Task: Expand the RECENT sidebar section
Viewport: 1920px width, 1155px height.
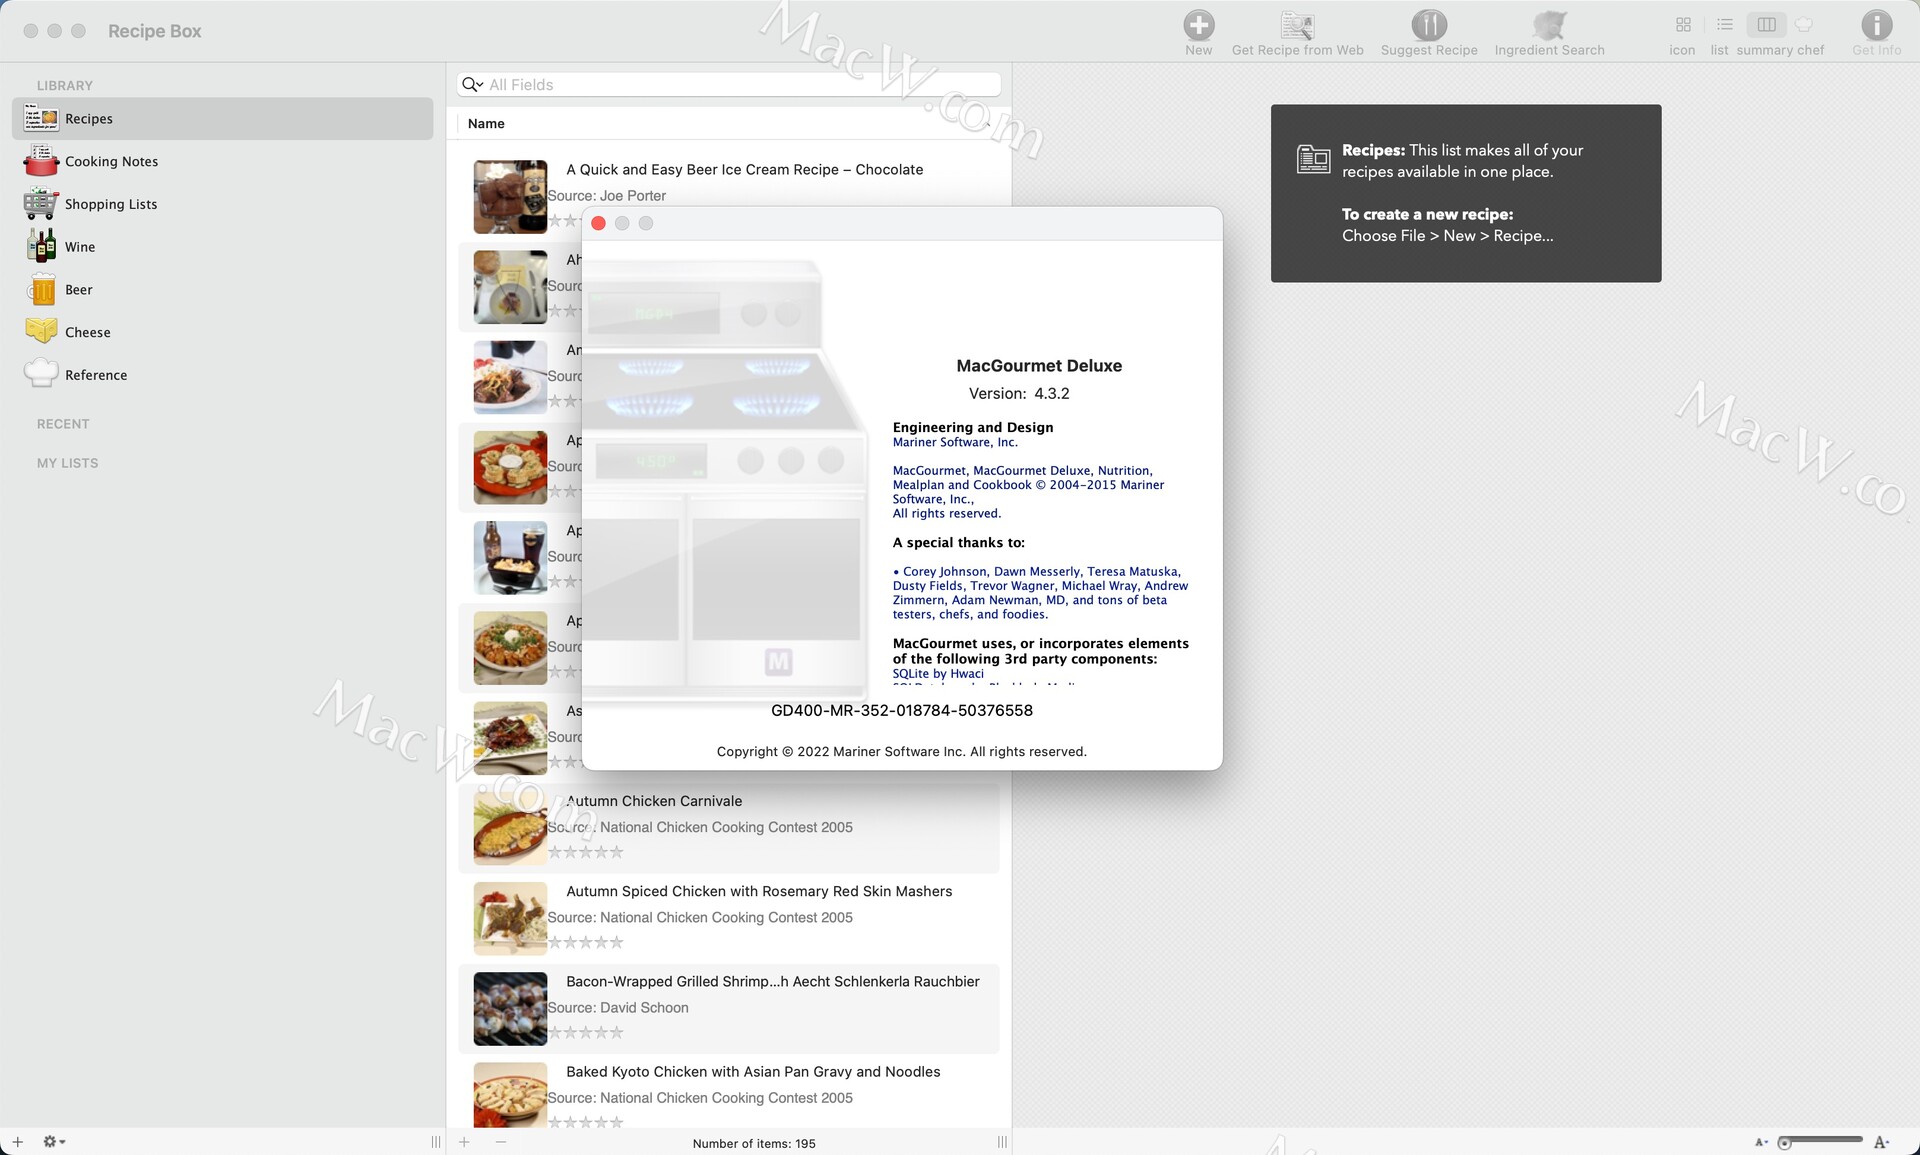Action: click(x=63, y=424)
